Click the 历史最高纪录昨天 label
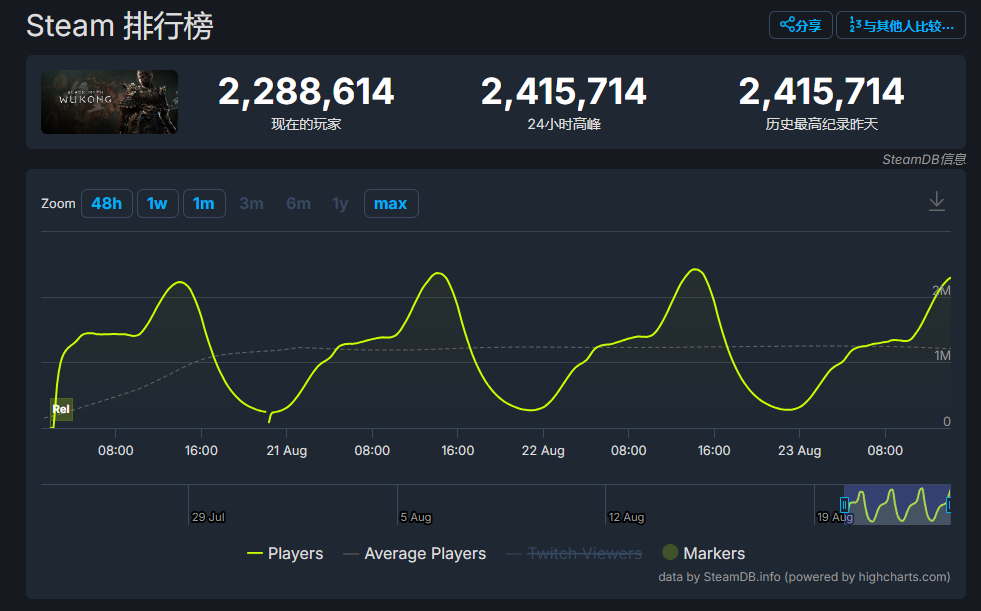The height and width of the screenshot is (611, 981). (x=821, y=124)
